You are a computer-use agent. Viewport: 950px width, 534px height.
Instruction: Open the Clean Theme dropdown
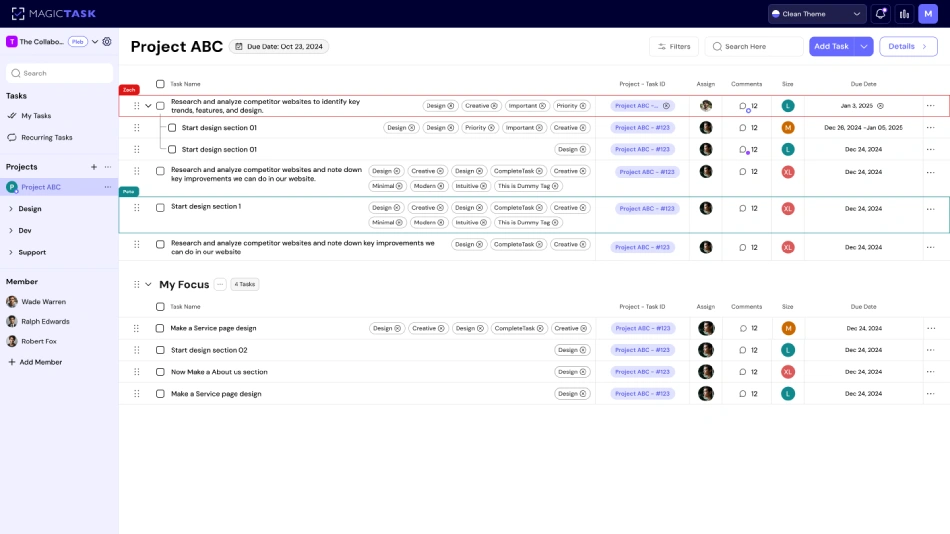816,14
